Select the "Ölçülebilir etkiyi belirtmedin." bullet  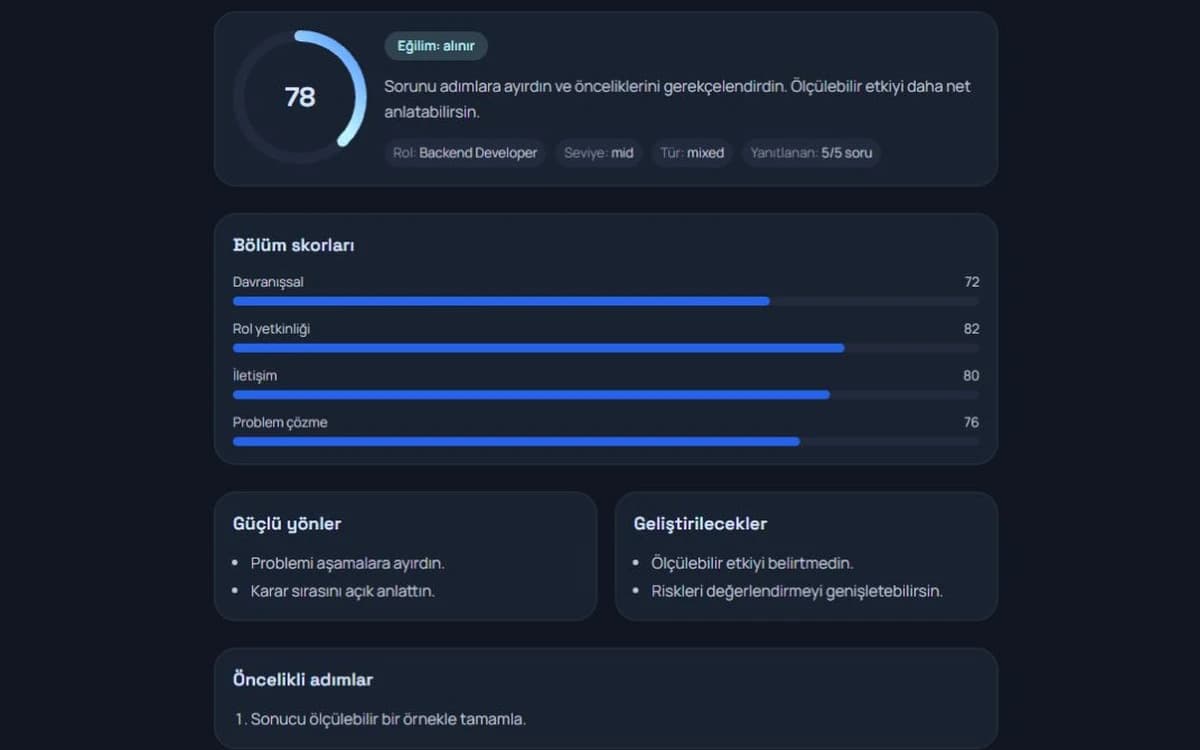(x=752, y=564)
